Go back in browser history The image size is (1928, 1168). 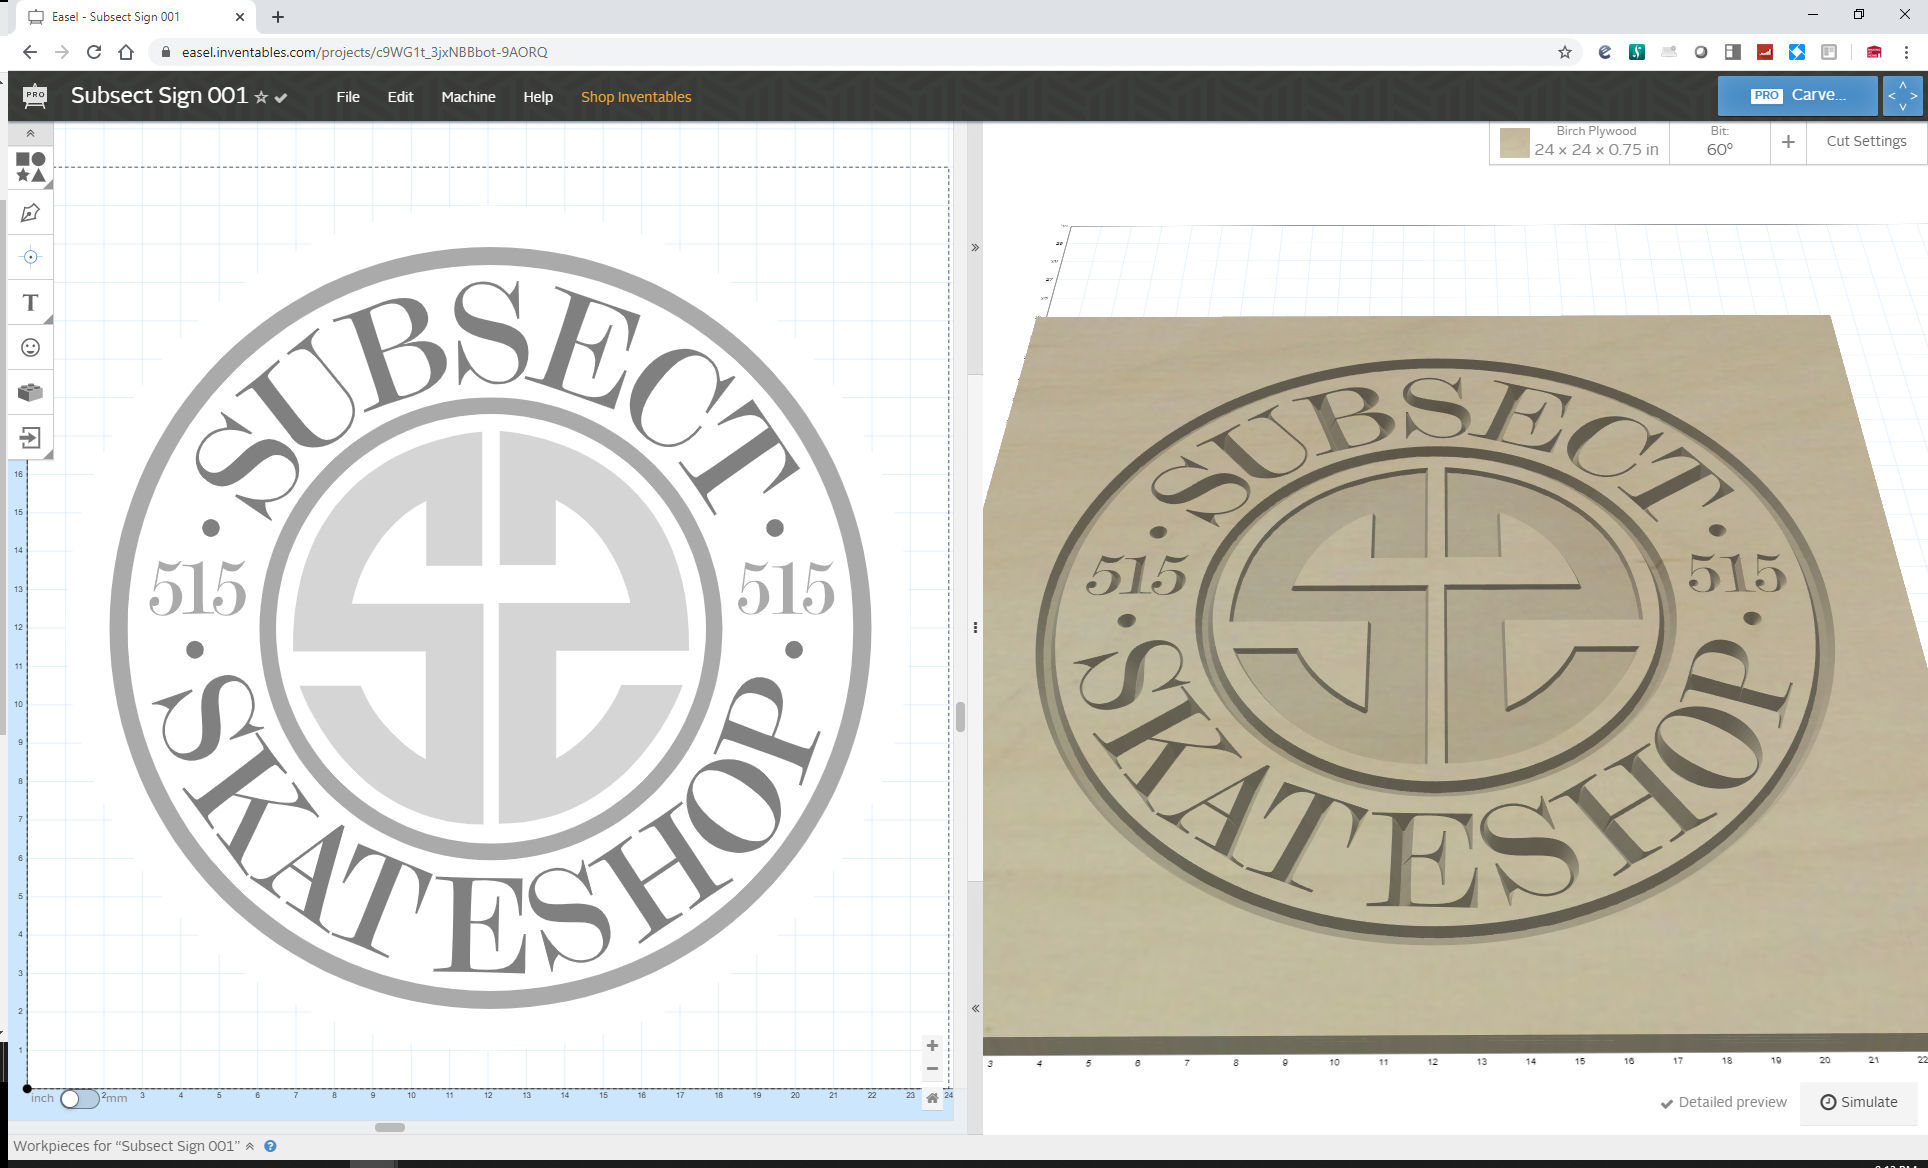tap(30, 52)
